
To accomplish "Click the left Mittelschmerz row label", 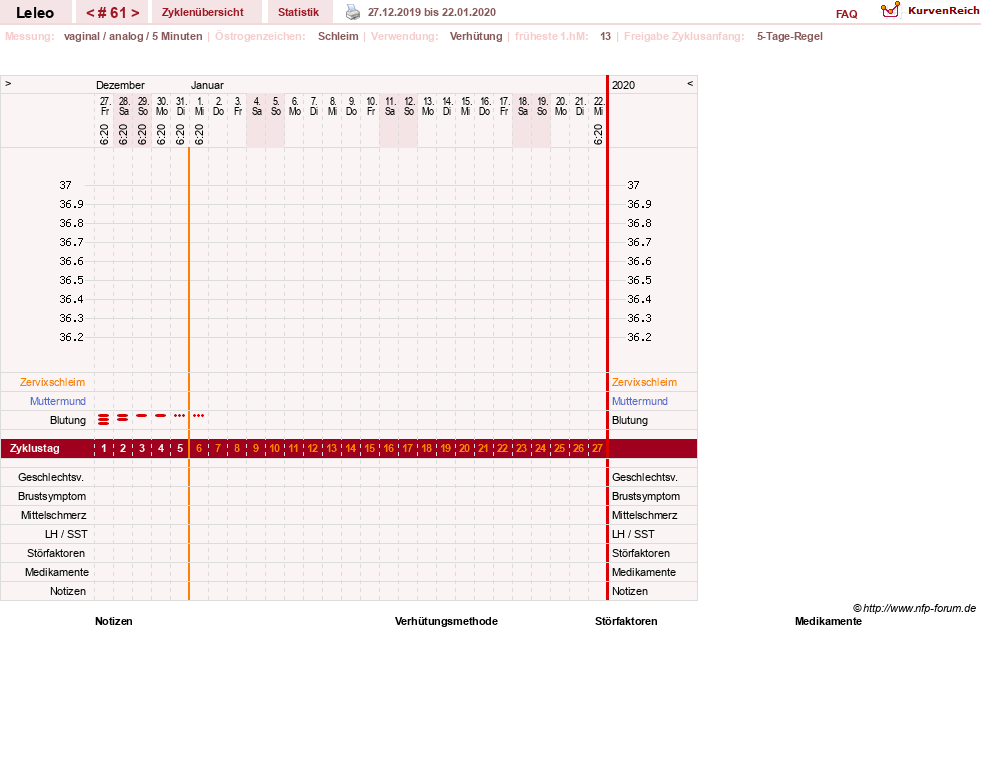I will pyautogui.click(x=54, y=515).
